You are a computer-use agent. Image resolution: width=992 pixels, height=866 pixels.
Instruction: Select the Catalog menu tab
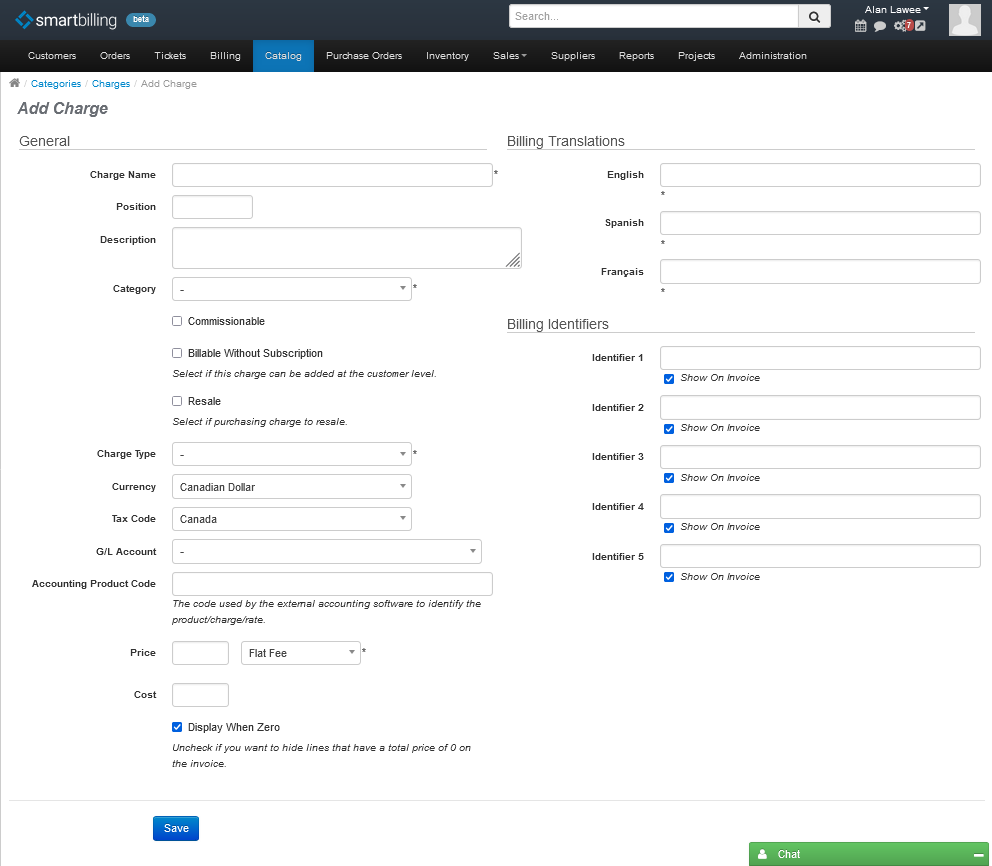283,56
